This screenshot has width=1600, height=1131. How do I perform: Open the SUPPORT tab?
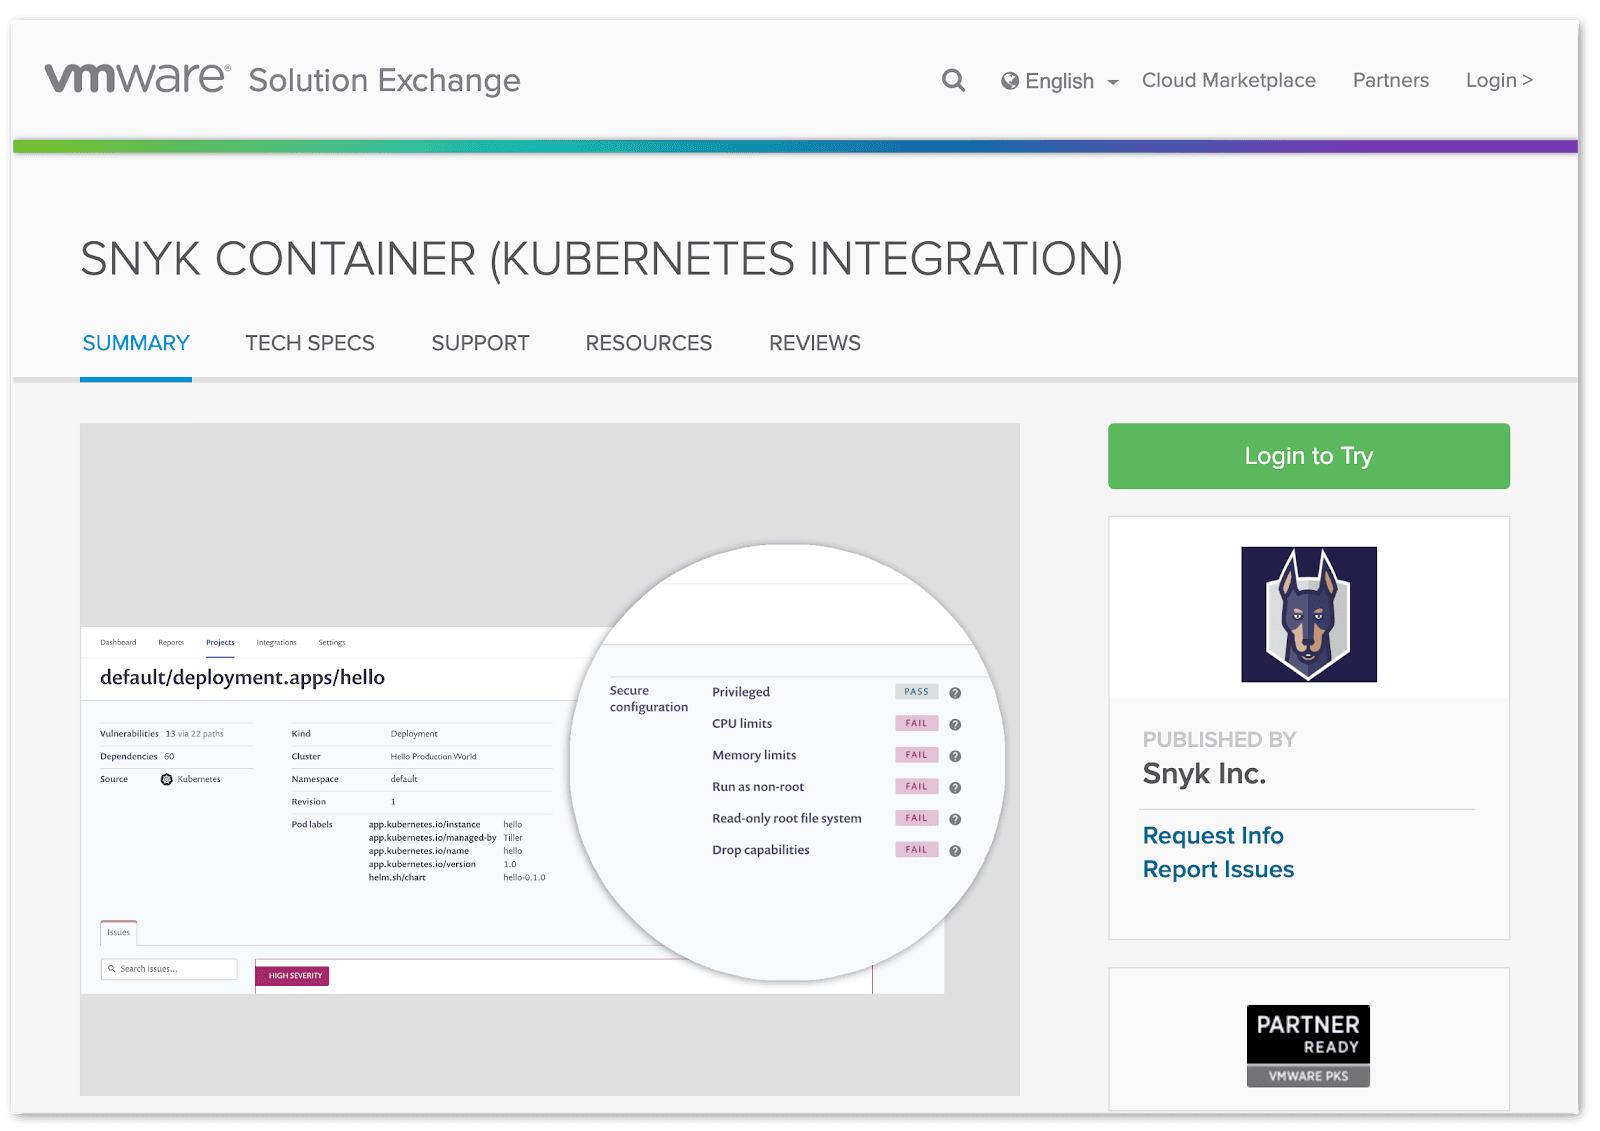(x=480, y=343)
